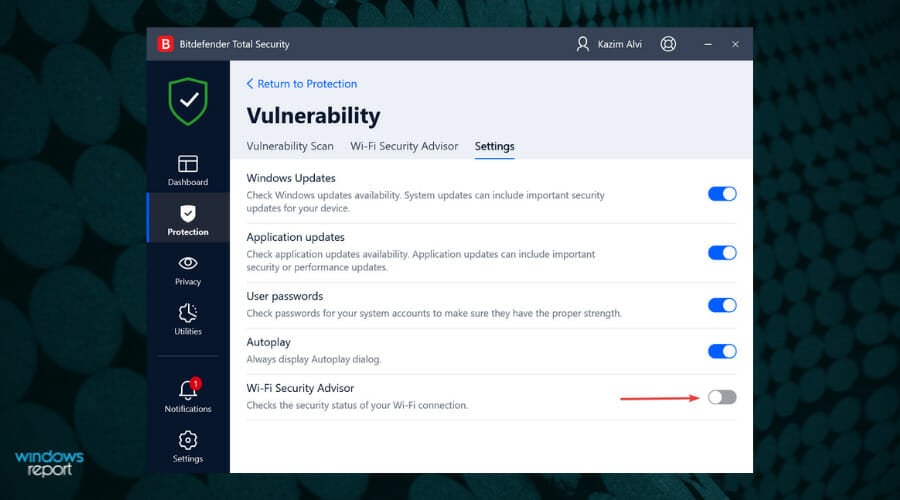Open the support lifebuoy icon
The width and height of the screenshot is (900, 500).
tap(669, 44)
